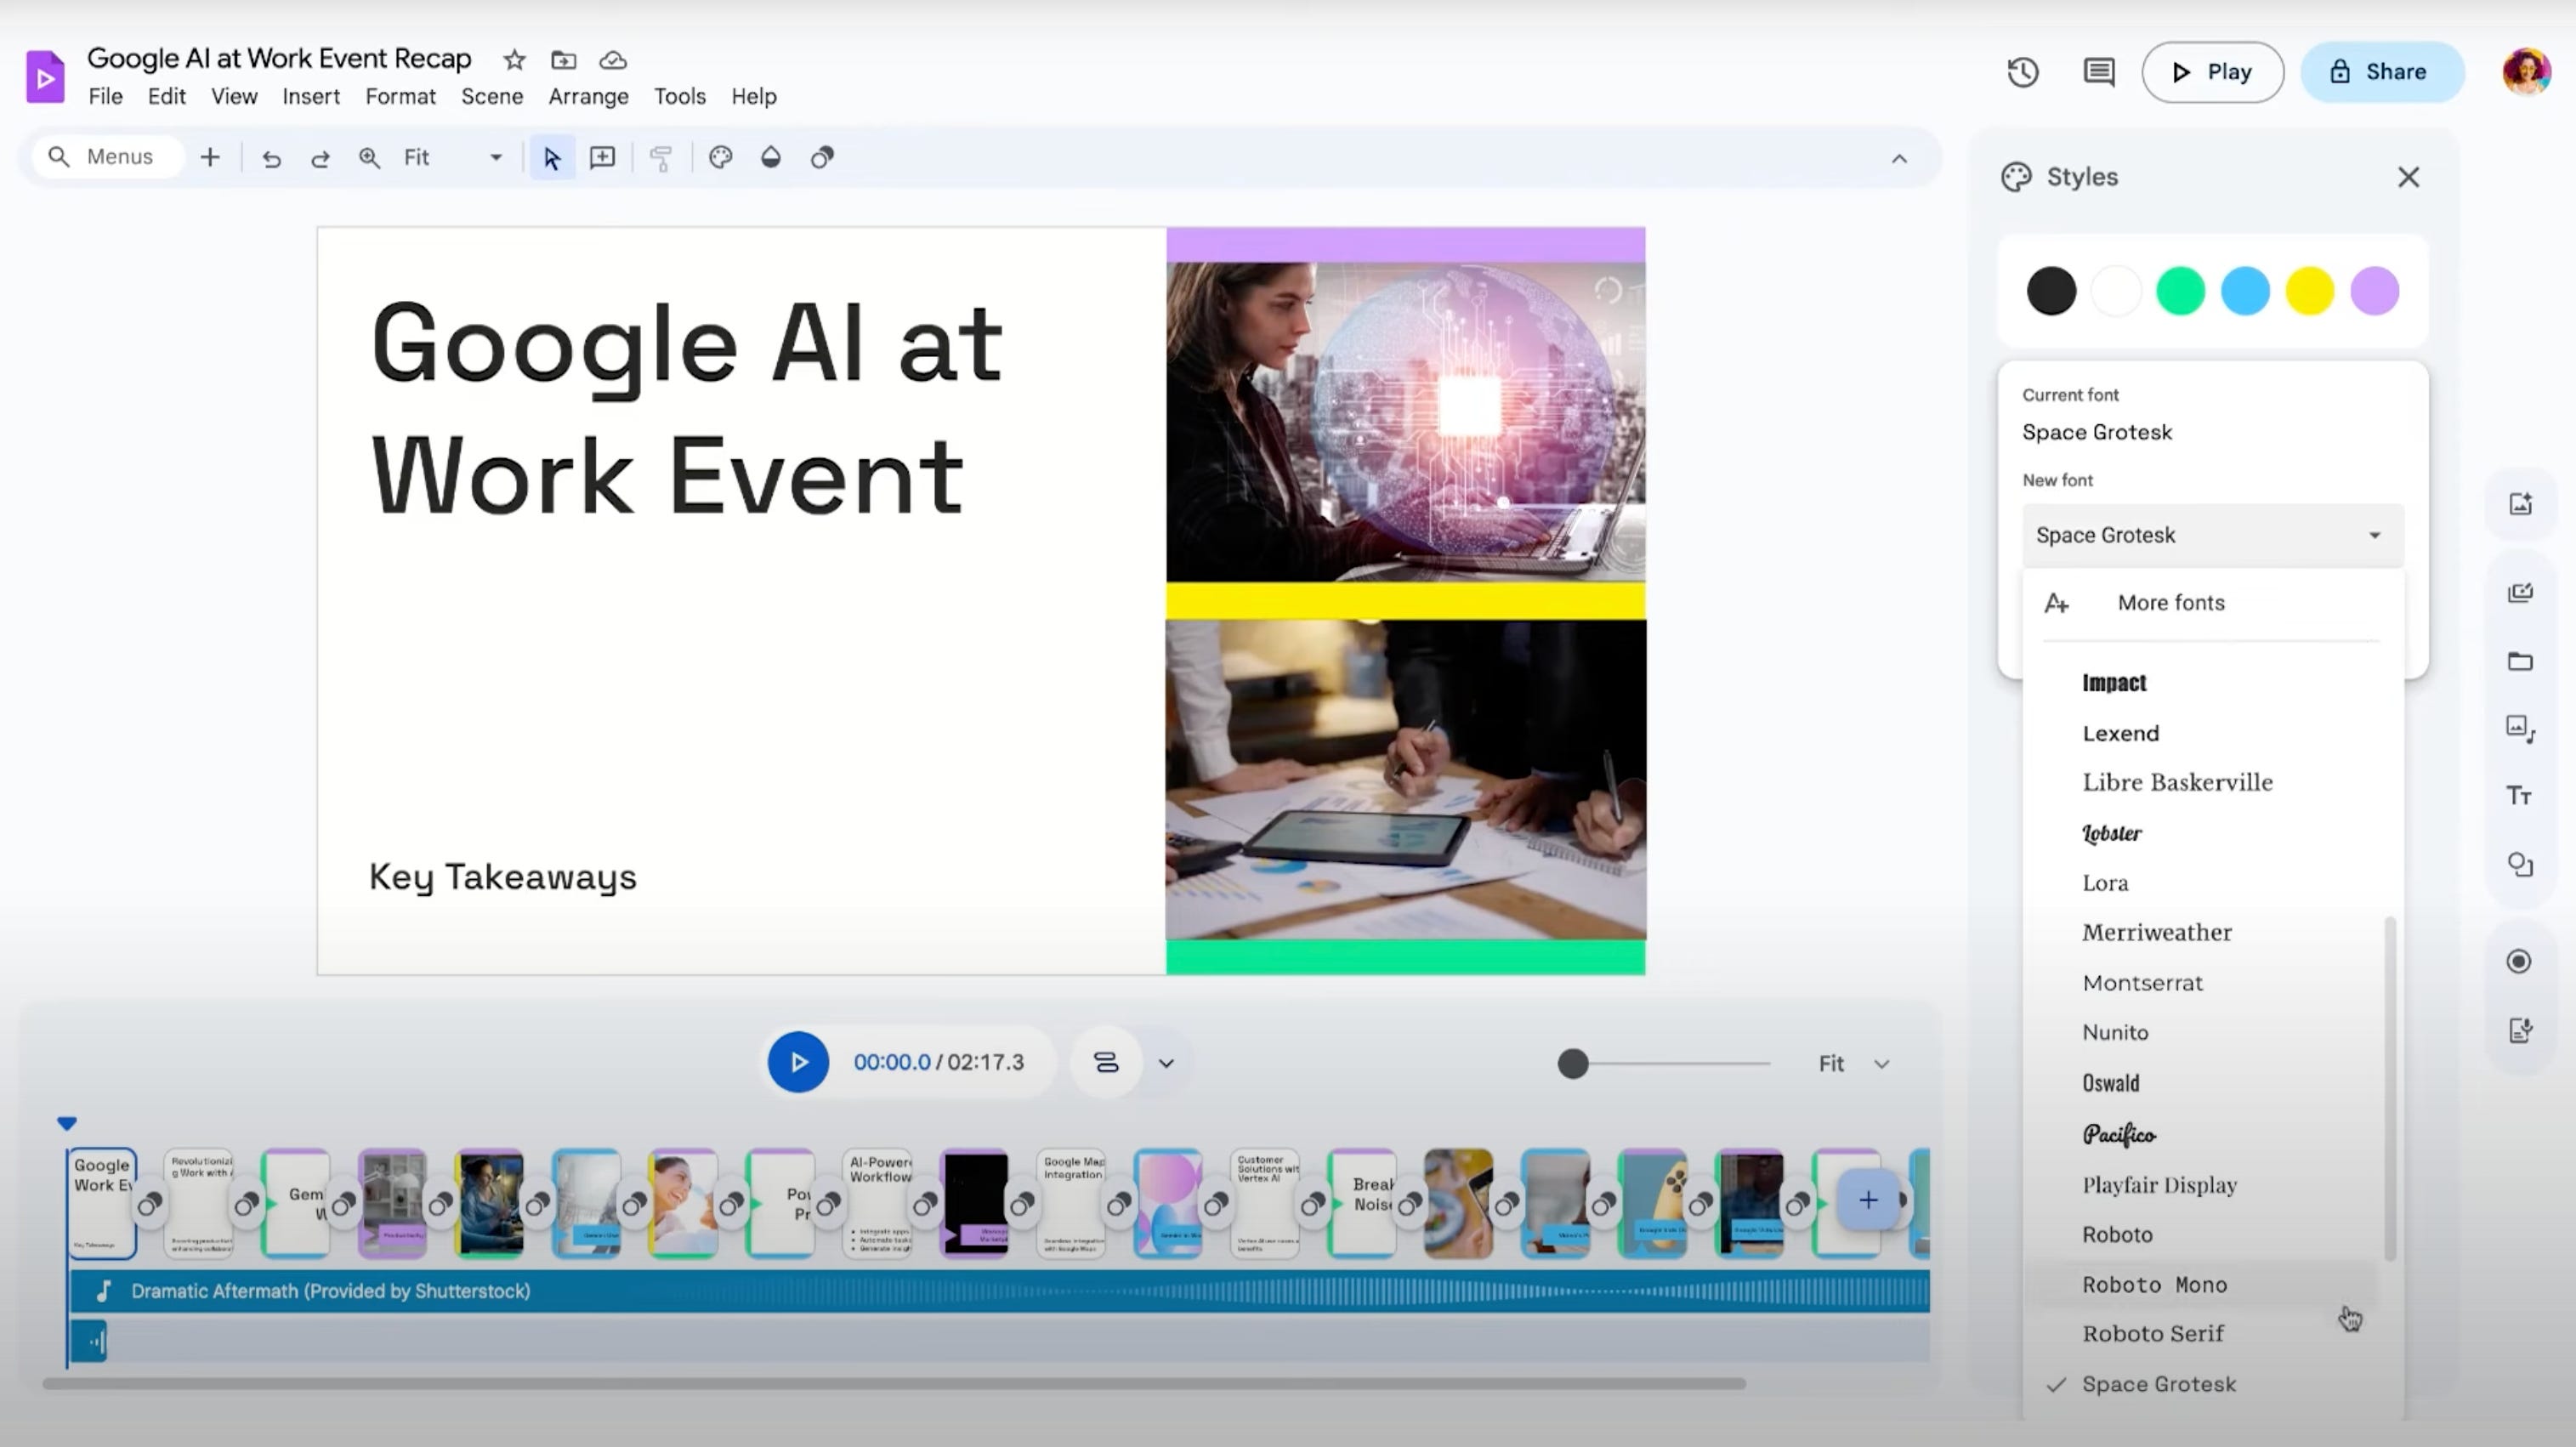This screenshot has width=2576, height=1447.
Task: Click the Share button
Action: [x=2382, y=72]
